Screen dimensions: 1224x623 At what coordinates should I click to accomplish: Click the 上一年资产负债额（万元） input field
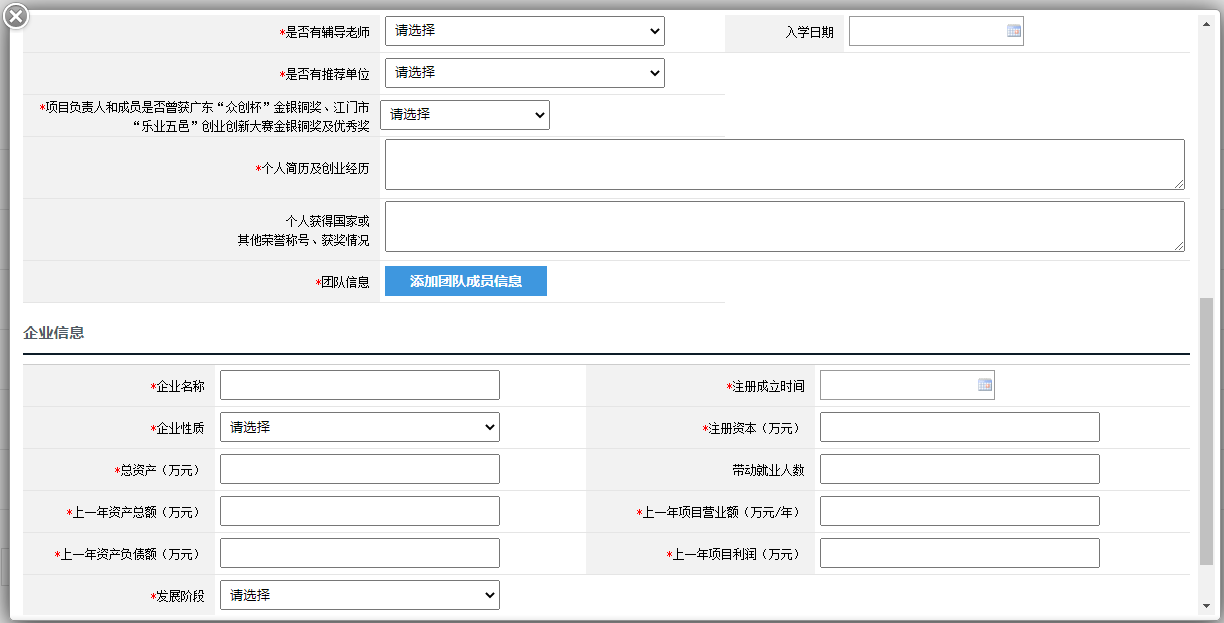tap(360, 553)
